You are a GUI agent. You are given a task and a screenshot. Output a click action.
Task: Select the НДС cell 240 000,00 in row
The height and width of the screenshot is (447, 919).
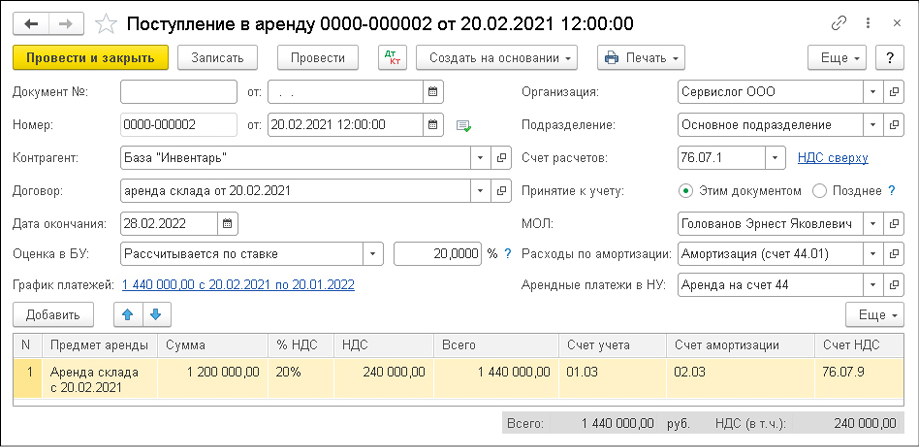(x=384, y=378)
